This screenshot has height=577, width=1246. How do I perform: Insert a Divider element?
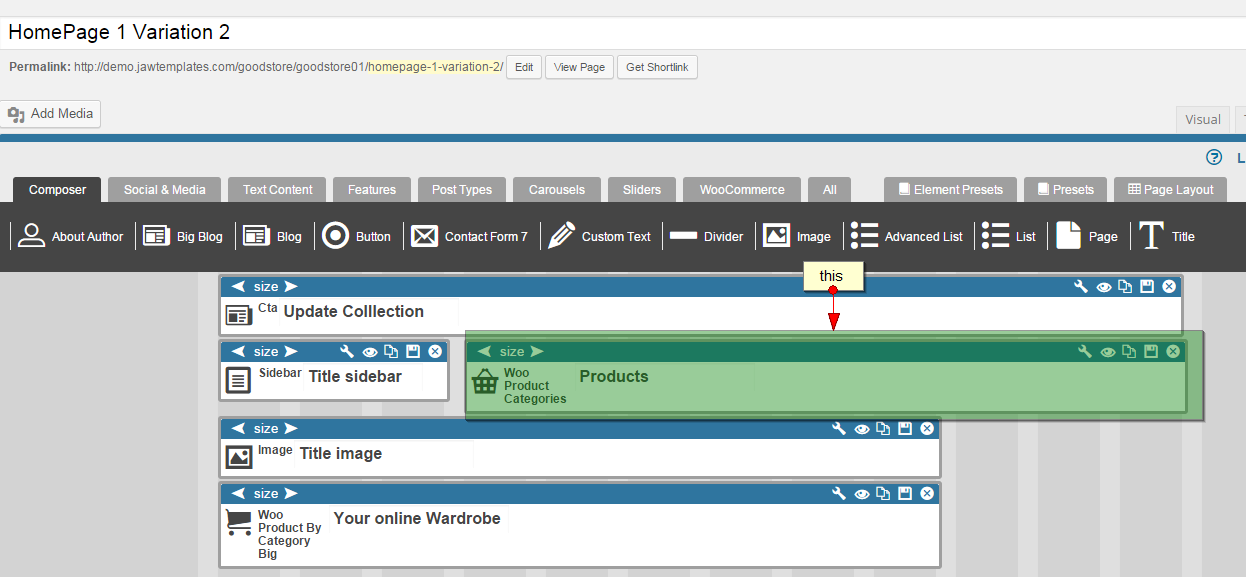(706, 236)
